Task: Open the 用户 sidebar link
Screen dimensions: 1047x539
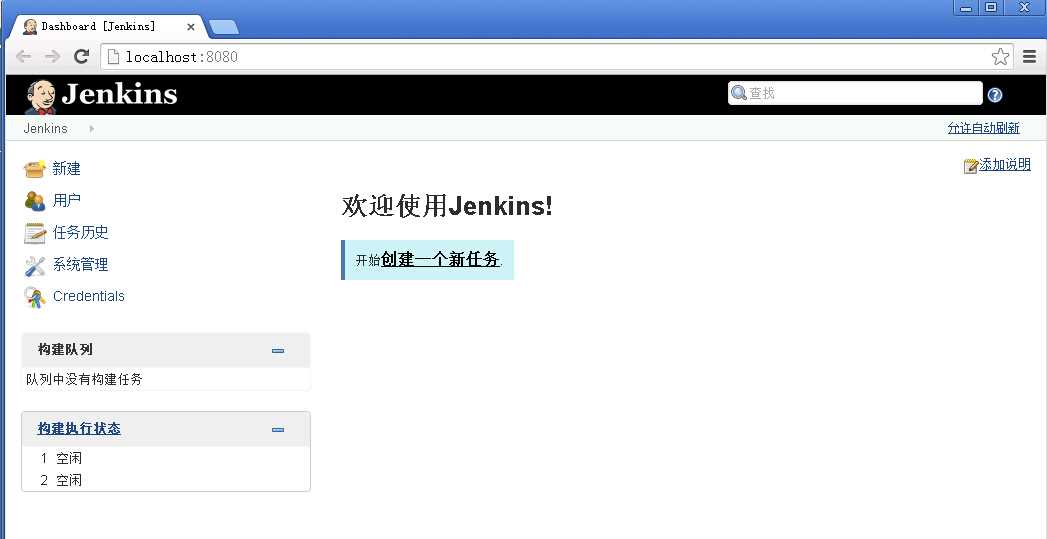Action: click(x=66, y=200)
